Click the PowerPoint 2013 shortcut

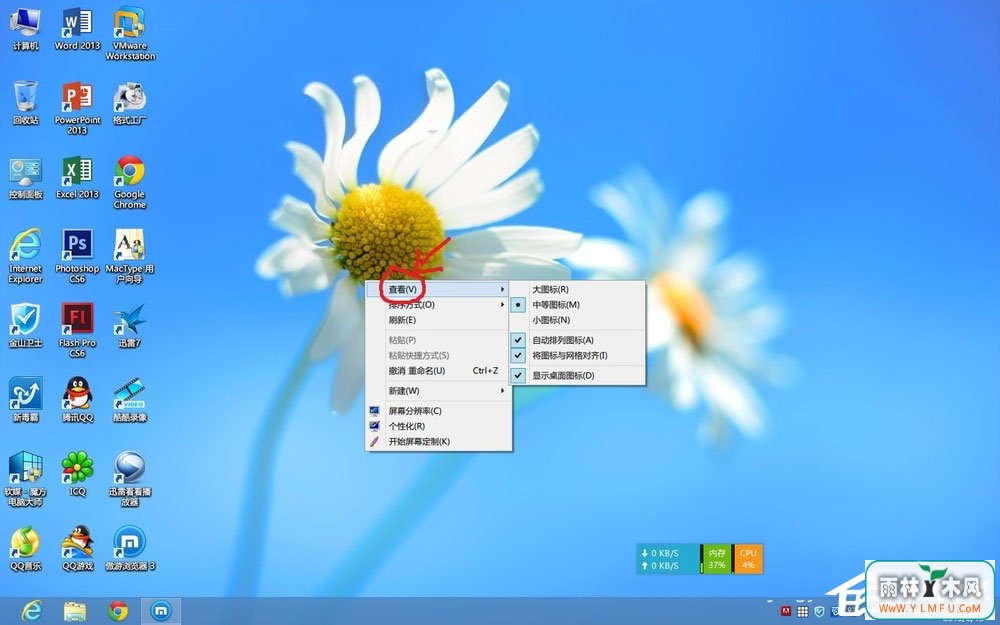[x=77, y=108]
